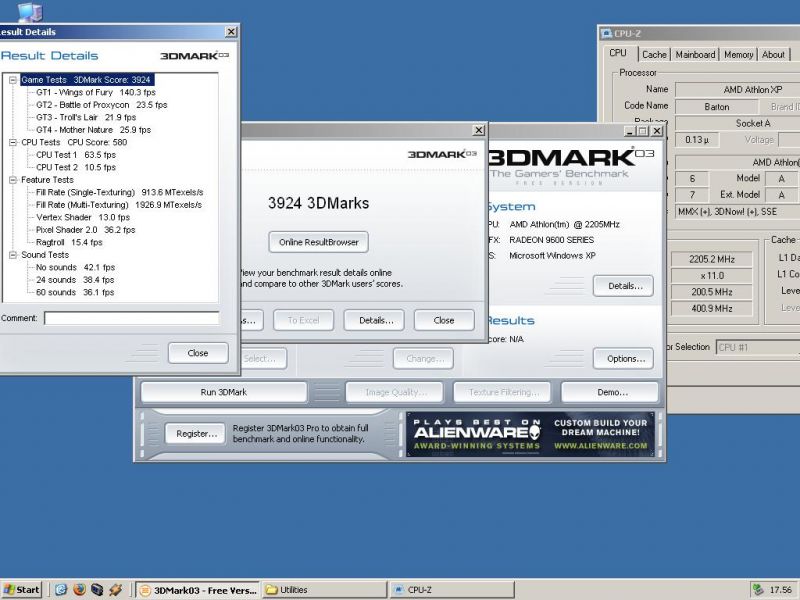This screenshot has width=800, height=600.
Task: Launch Internet Explorer from quick launch
Action: [x=61, y=590]
